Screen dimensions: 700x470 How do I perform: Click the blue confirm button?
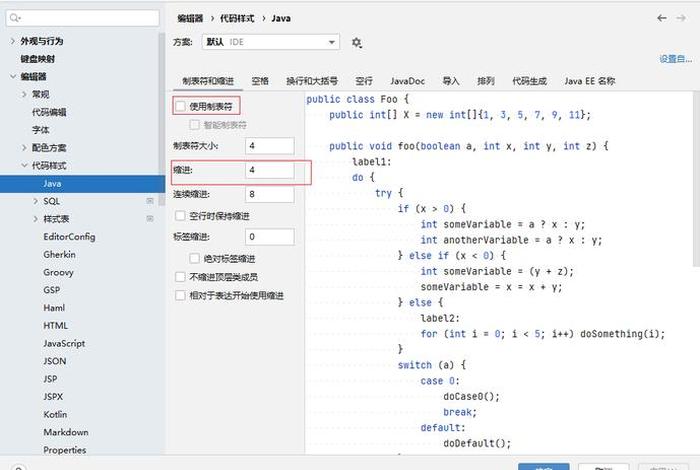[x=544, y=467]
